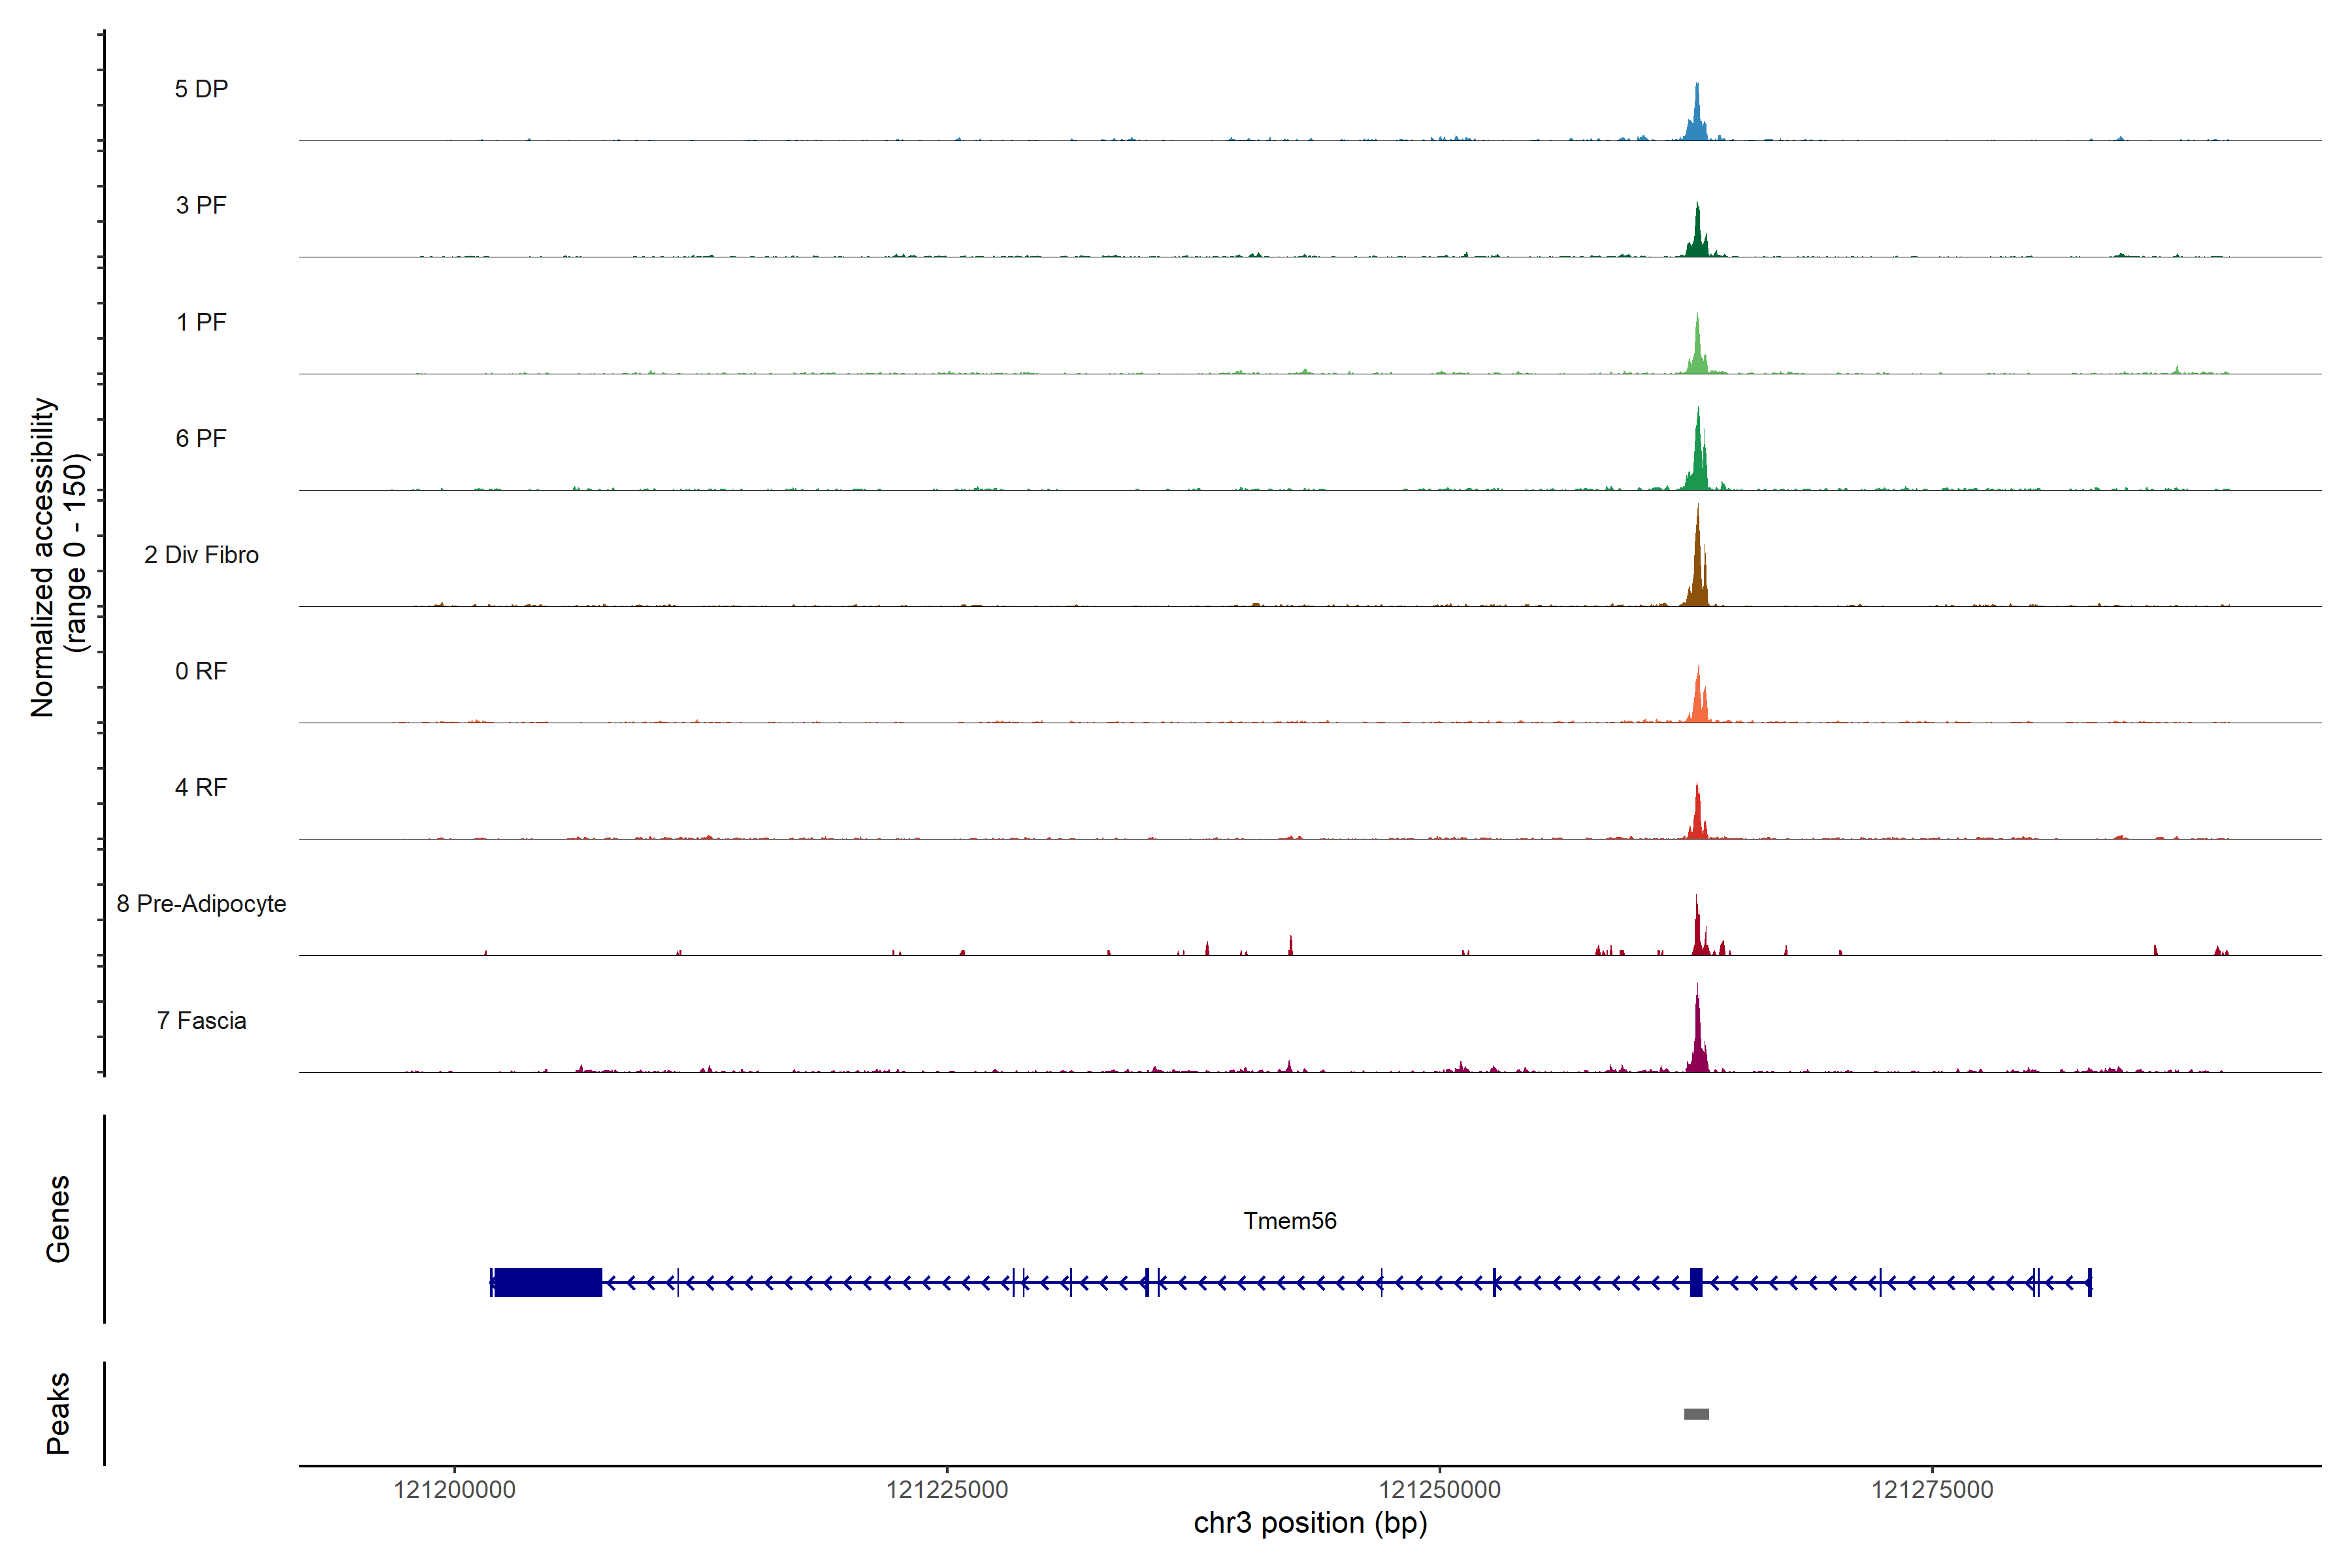This screenshot has height=1568, width=2352.
Task: Click the 1 PF track label
Action: [201, 322]
